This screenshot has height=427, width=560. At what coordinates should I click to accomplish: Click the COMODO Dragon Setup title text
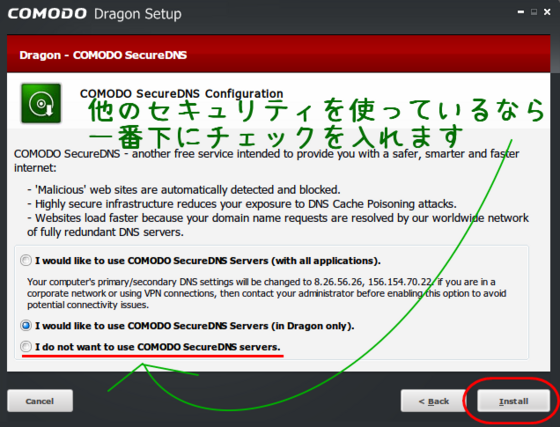[95, 14]
